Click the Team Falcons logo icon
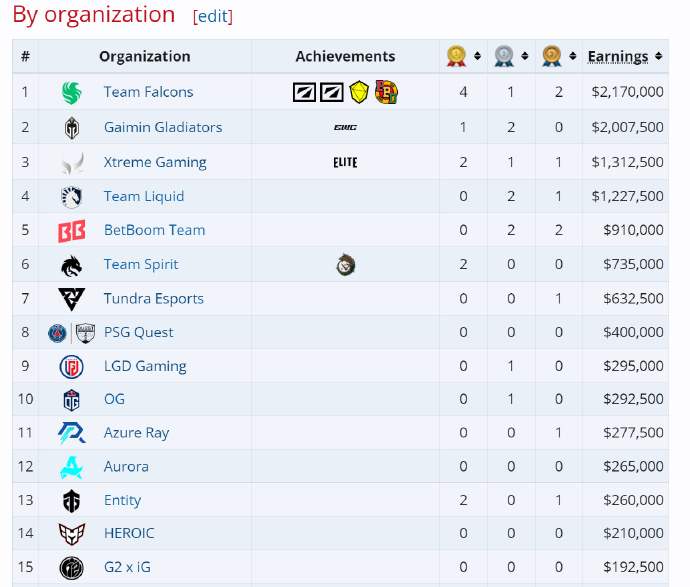This screenshot has width=690, height=587. tap(72, 92)
